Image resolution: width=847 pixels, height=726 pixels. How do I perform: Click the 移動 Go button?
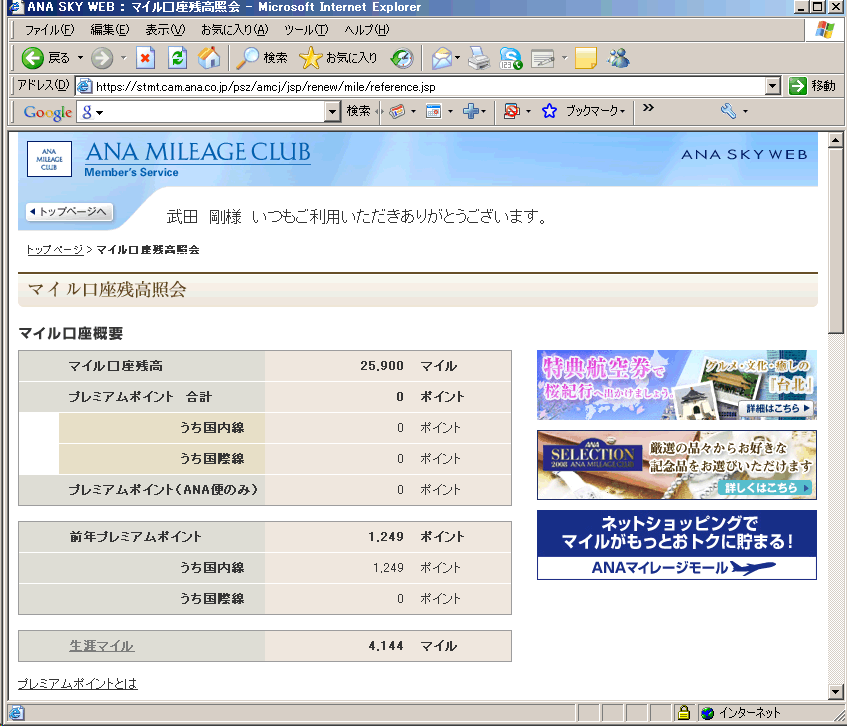pyautogui.click(x=812, y=86)
